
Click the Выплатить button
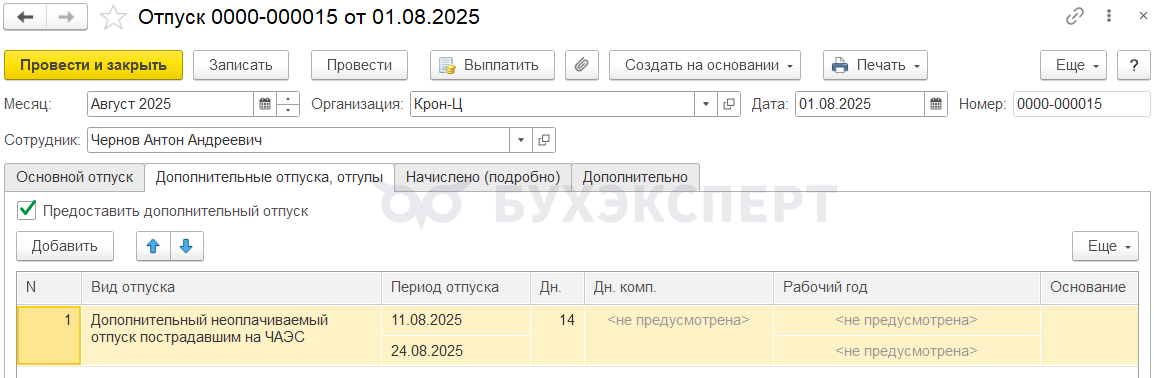(492, 65)
